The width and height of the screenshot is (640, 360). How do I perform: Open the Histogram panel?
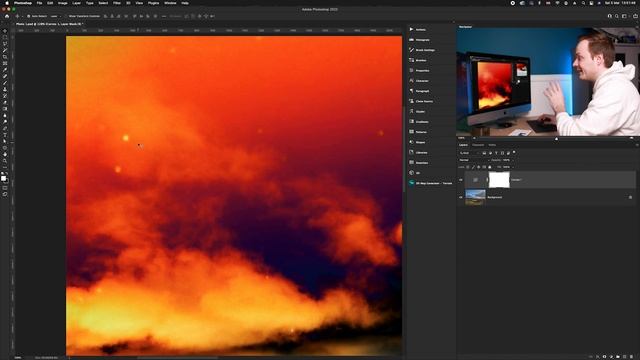pyautogui.click(x=420, y=40)
